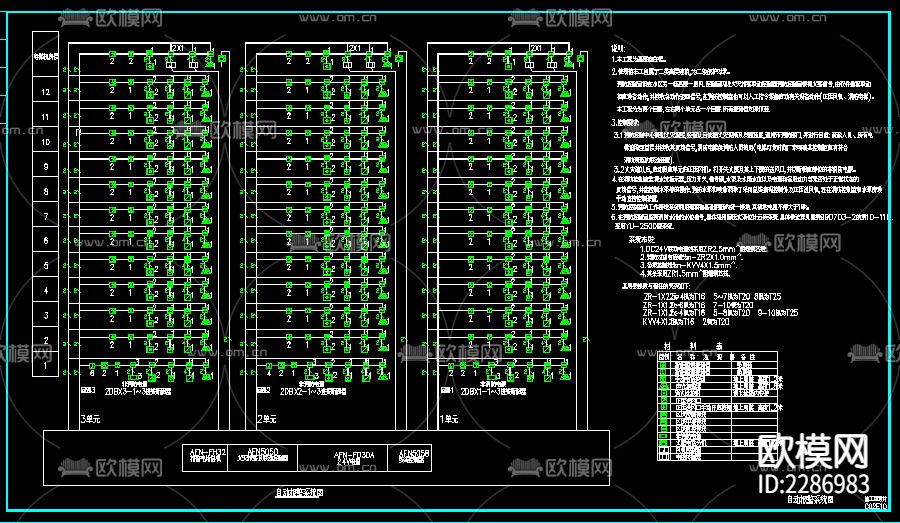Select the '2DBX2-1~3' junction box label
This screenshot has height=523, width=900.
pos(313,392)
